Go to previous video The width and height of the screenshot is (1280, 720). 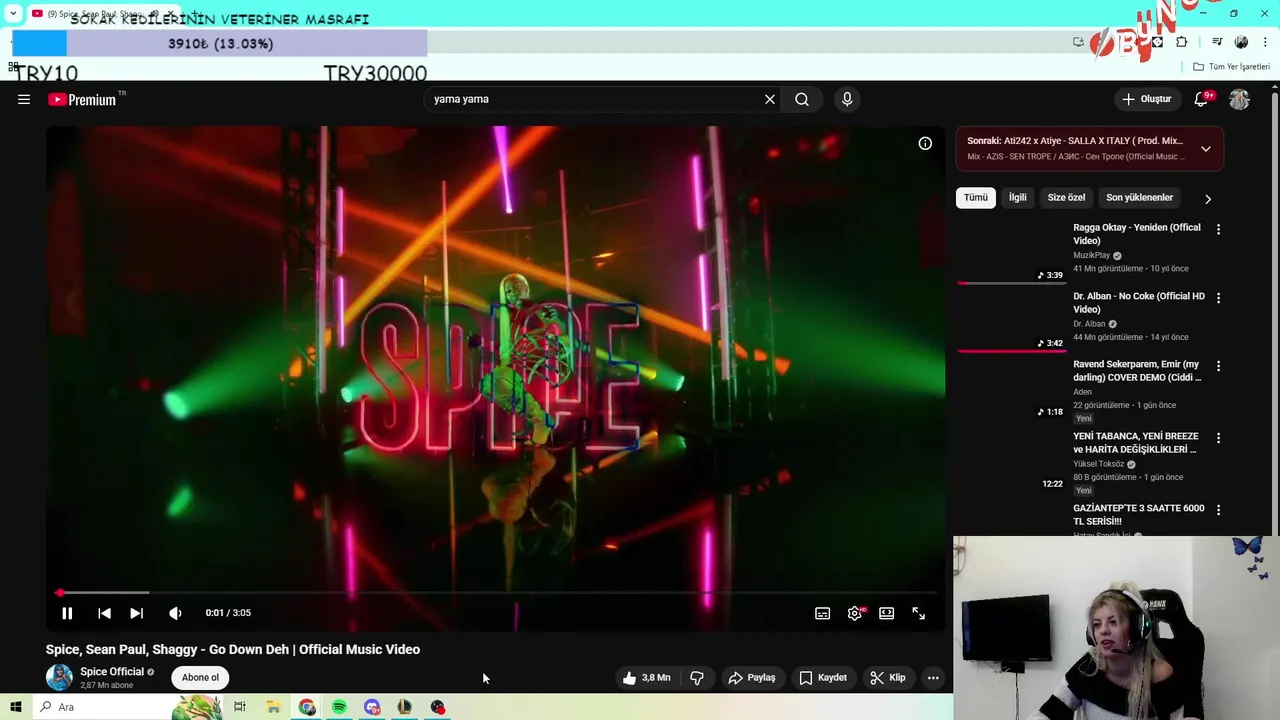104,613
